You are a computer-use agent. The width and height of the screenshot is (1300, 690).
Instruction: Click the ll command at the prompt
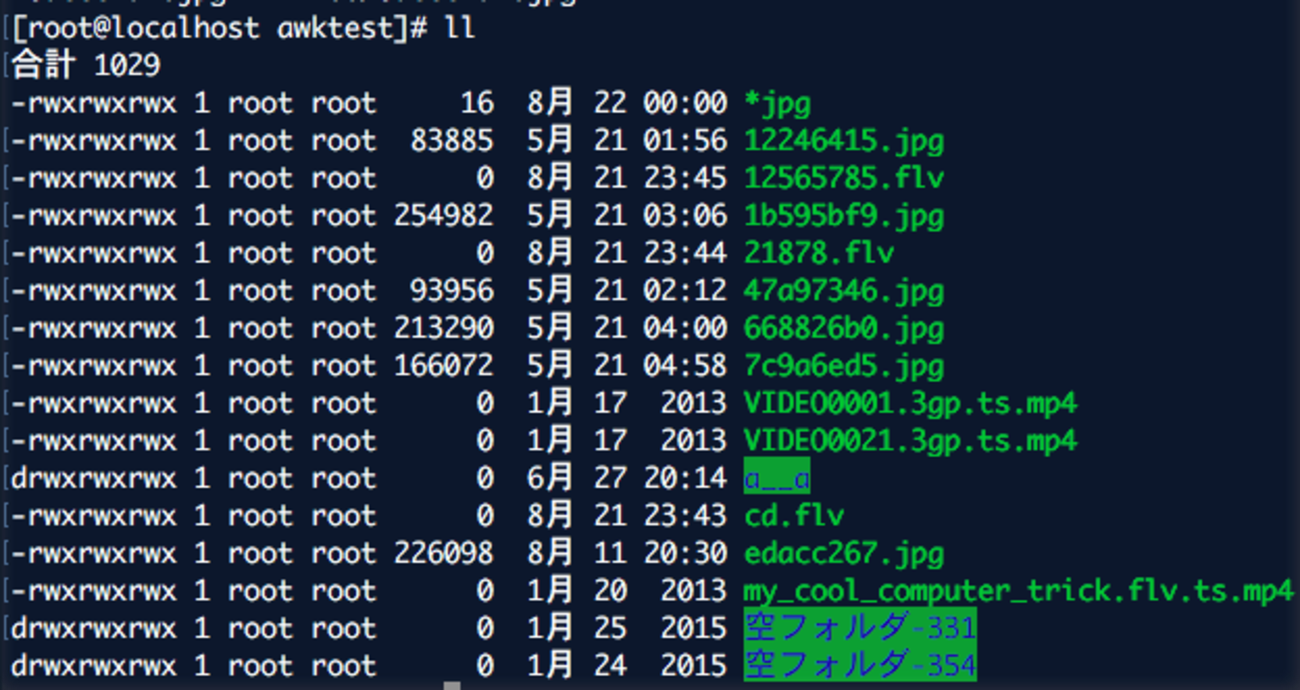click(x=460, y=28)
